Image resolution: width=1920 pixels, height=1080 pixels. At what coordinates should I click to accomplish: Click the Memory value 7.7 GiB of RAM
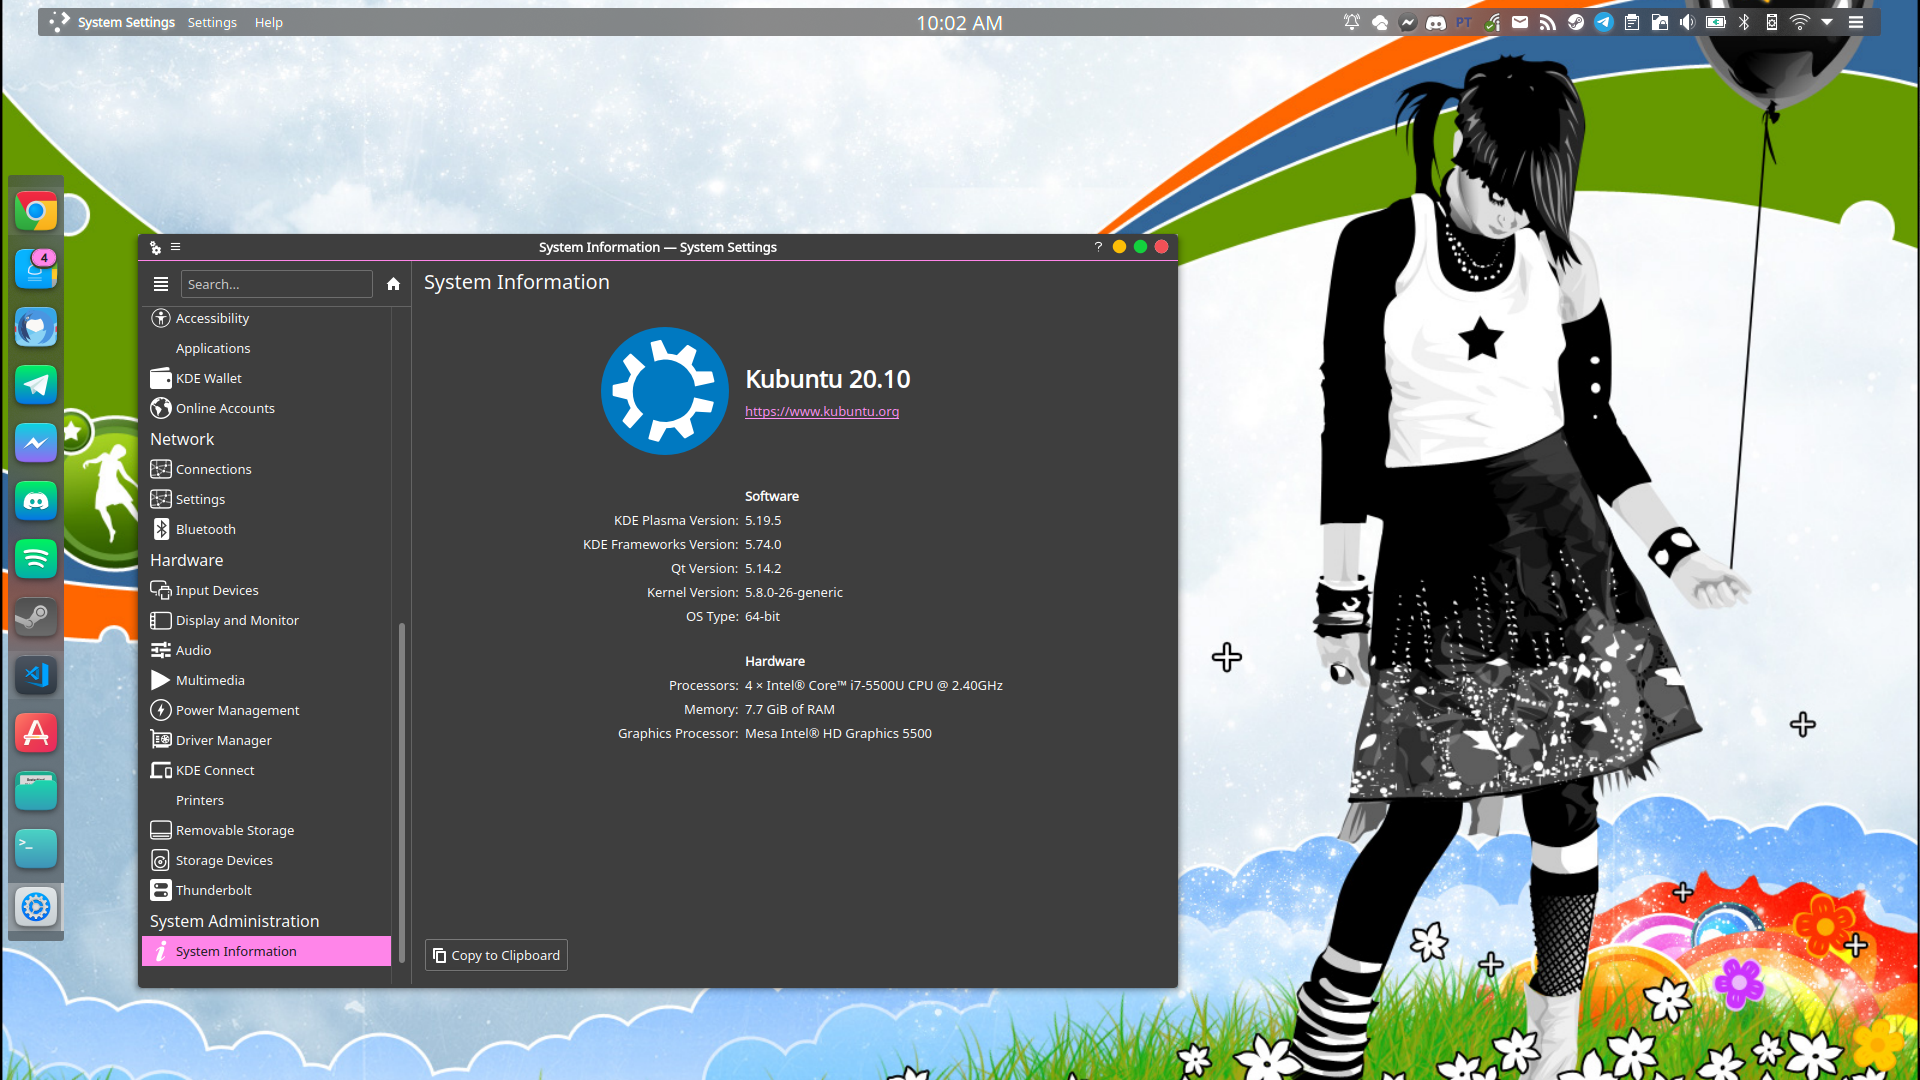[790, 709]
